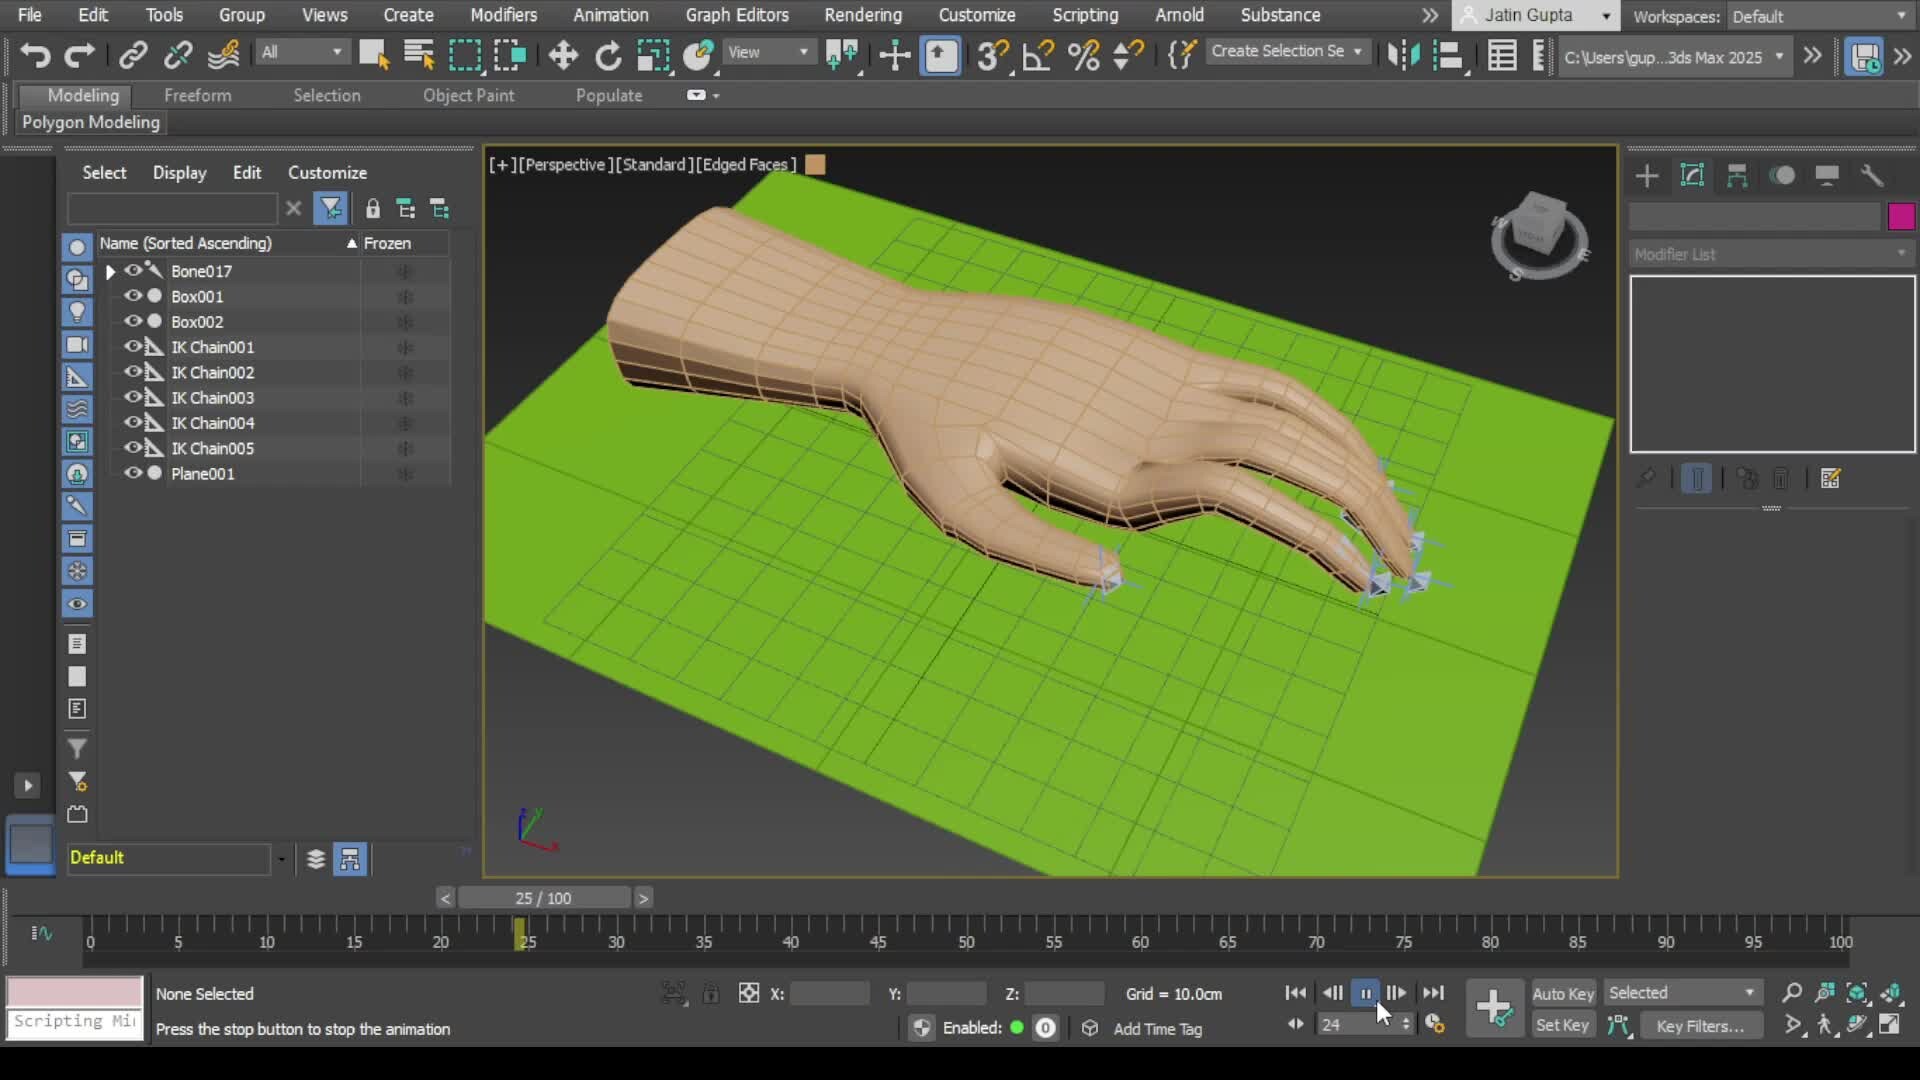
Task: Open the Animation menu
Action: click(x=610, y=15)
